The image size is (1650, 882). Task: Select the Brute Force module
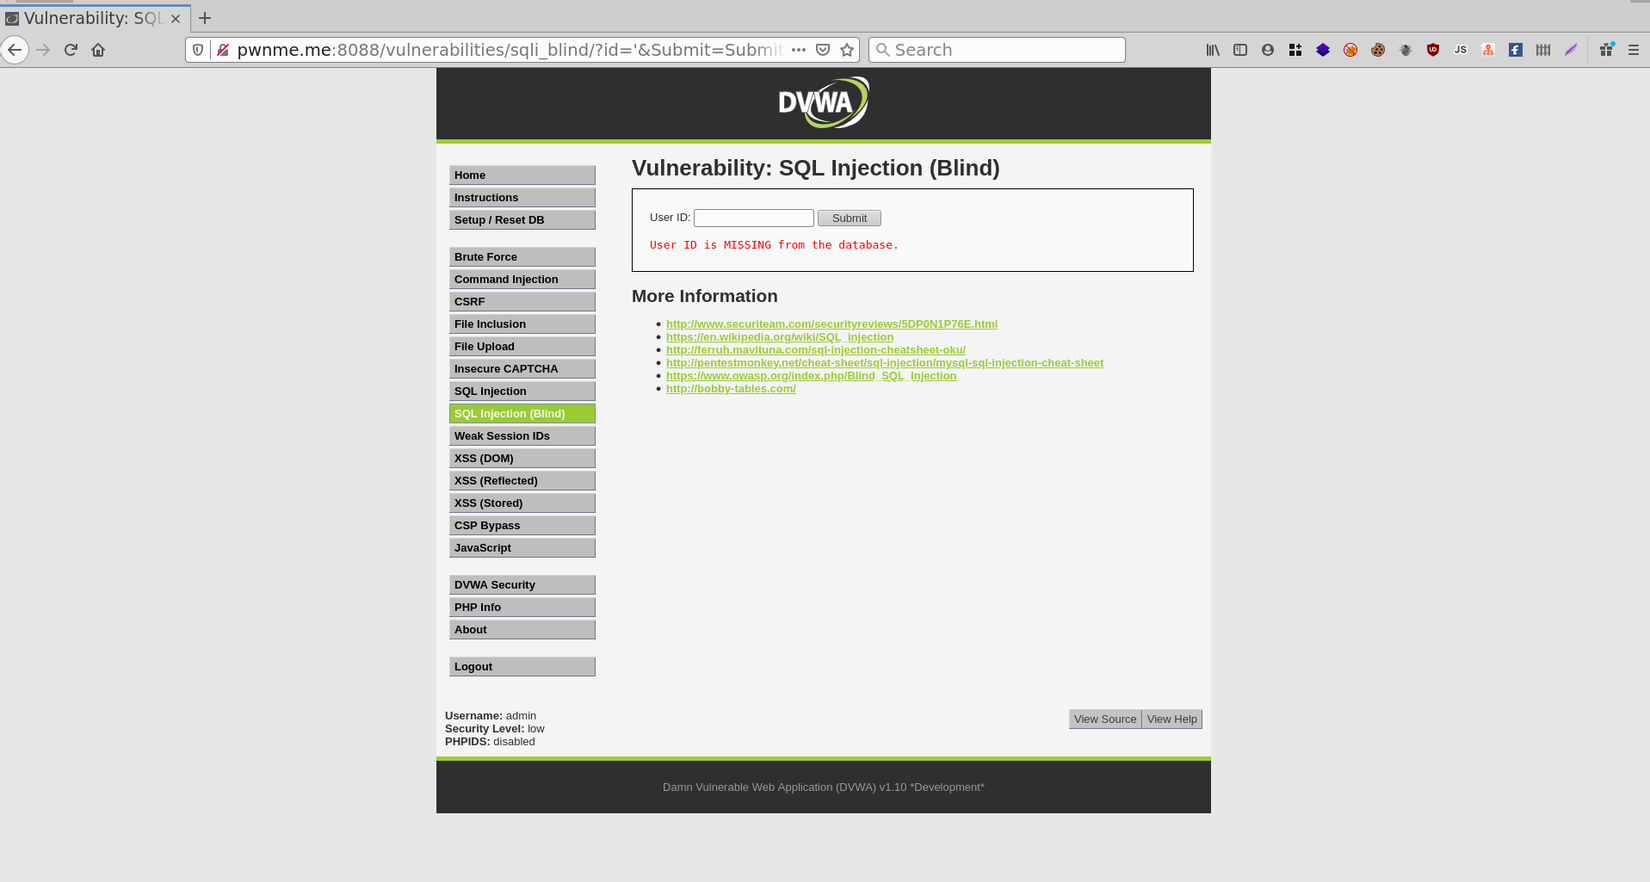[x=522, y=257]
